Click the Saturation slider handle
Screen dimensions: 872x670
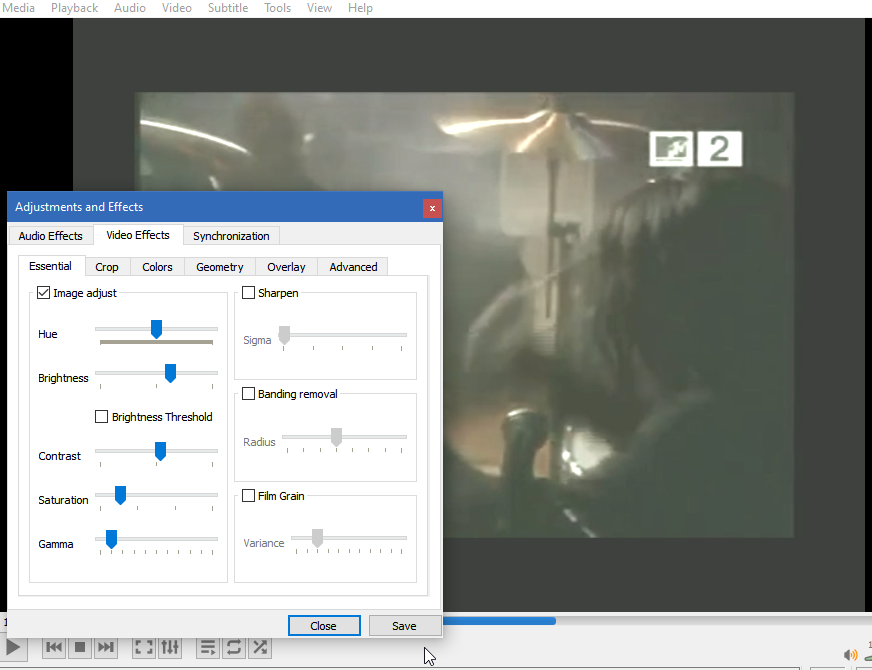tap(120, 495)
